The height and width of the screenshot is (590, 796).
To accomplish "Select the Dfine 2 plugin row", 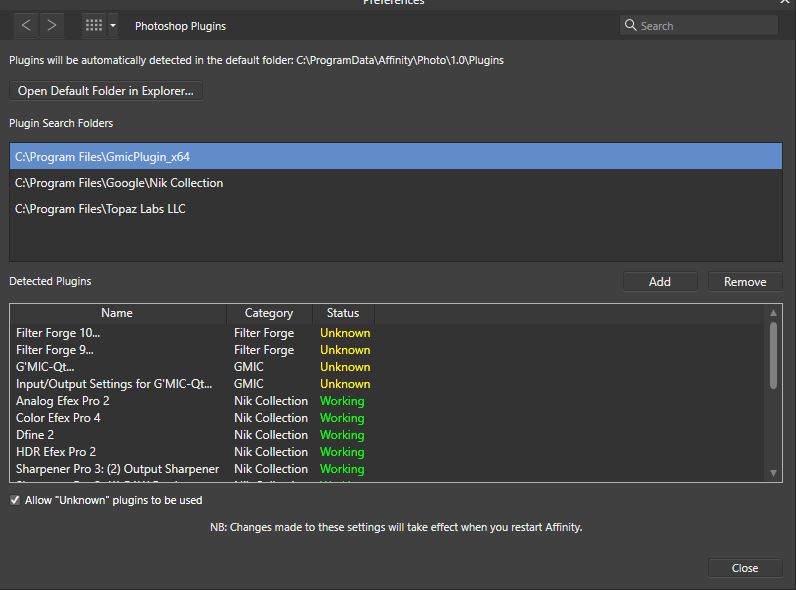I will click(387, 435).
